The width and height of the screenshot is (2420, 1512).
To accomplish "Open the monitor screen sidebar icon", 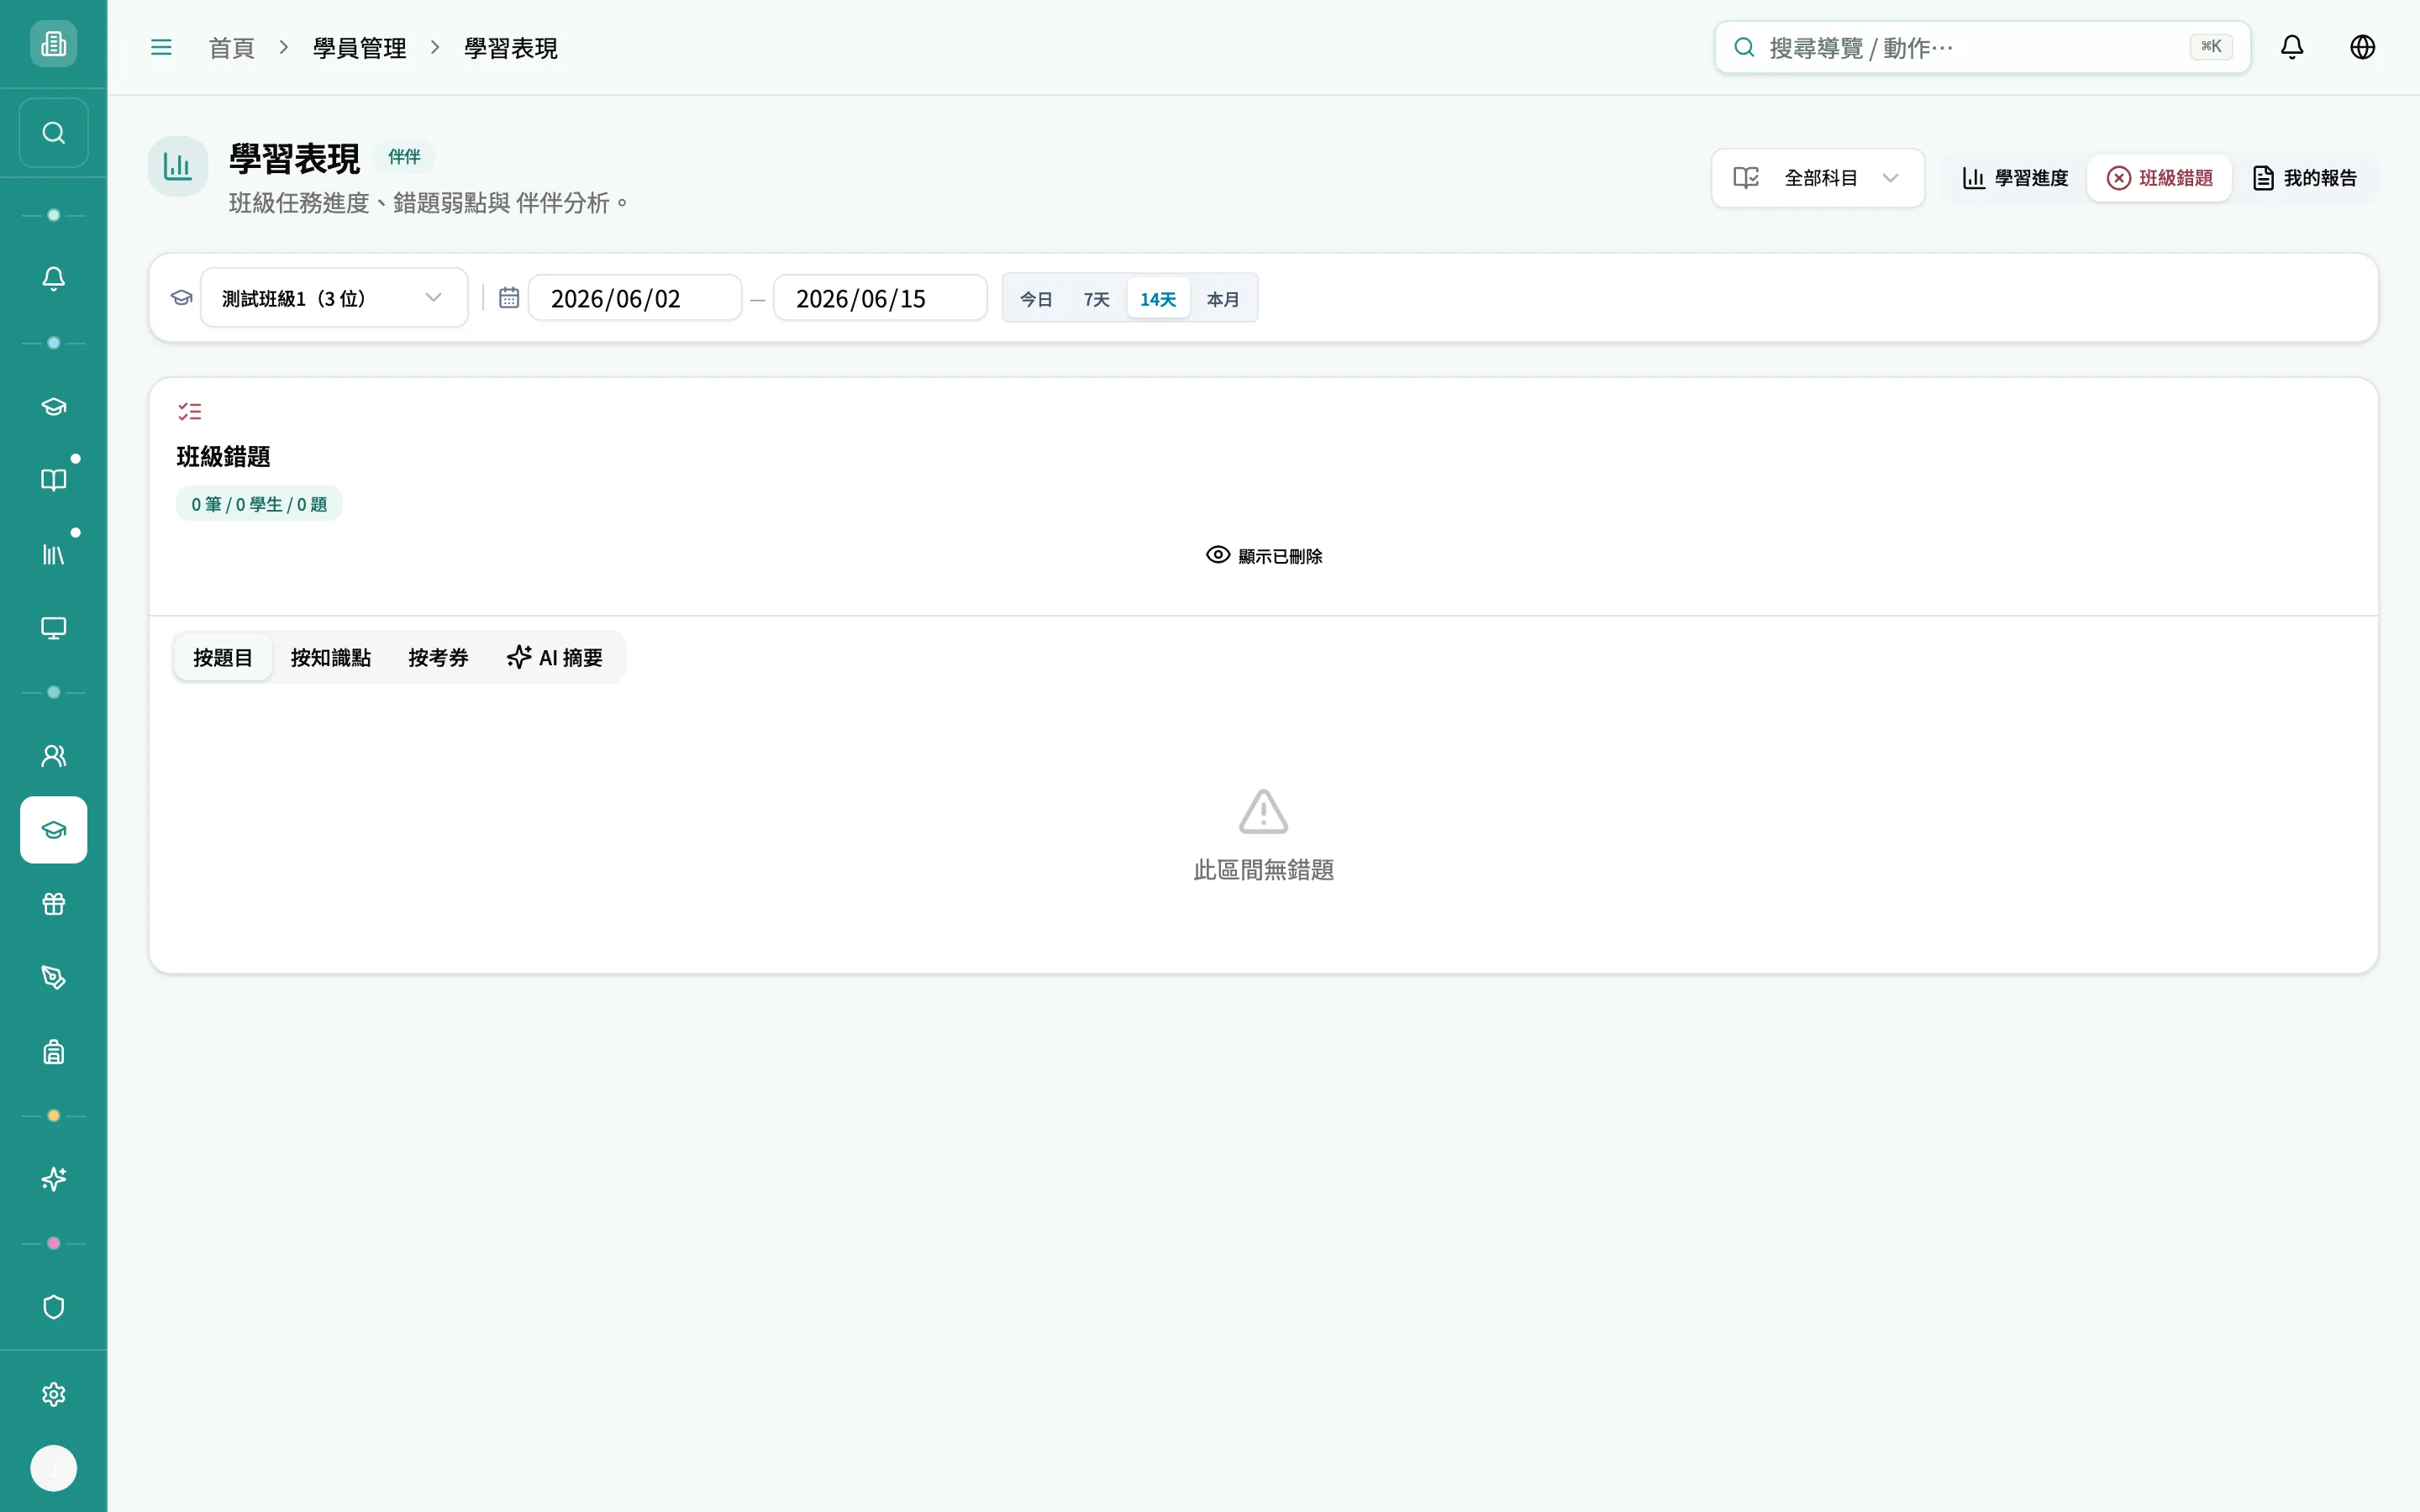I will (53, 628).
